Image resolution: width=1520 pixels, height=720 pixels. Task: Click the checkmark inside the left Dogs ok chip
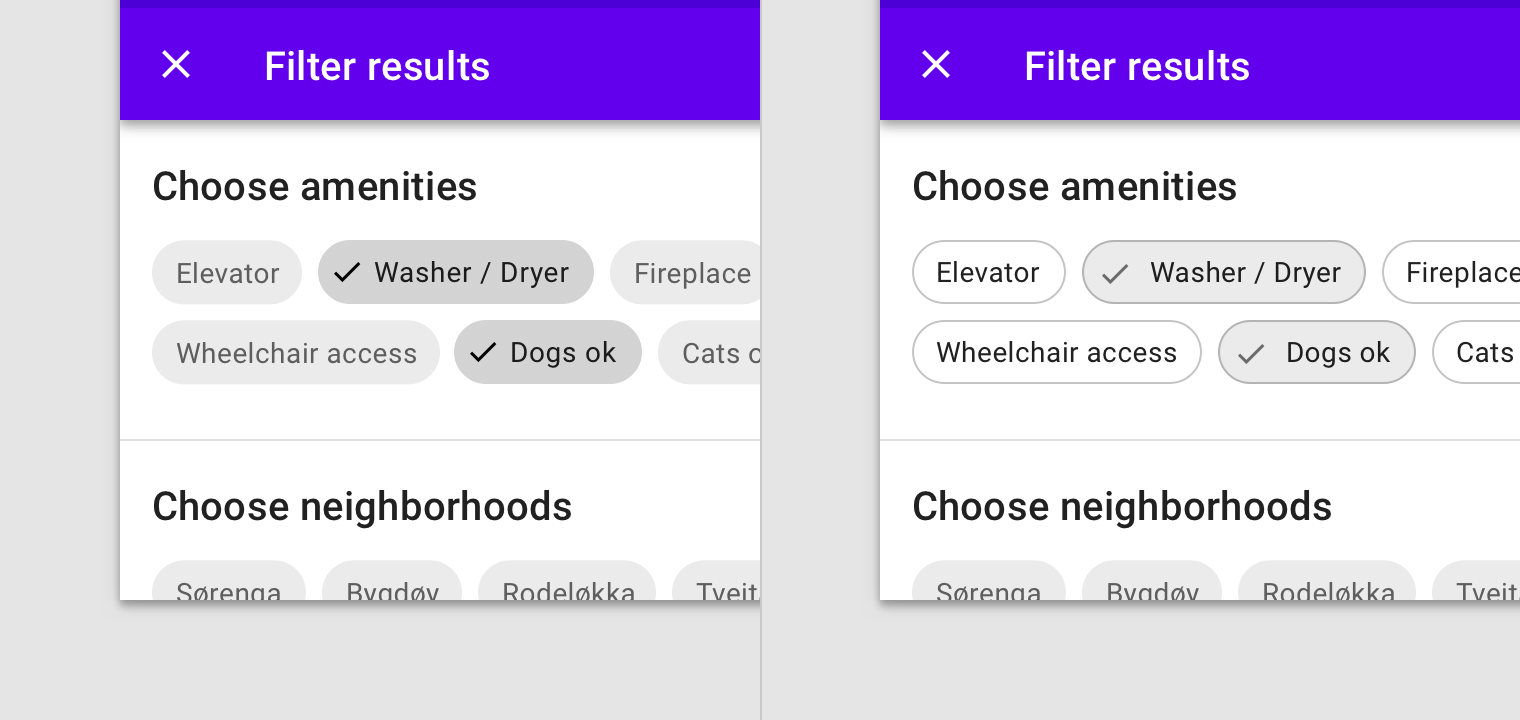pos(483,352)
